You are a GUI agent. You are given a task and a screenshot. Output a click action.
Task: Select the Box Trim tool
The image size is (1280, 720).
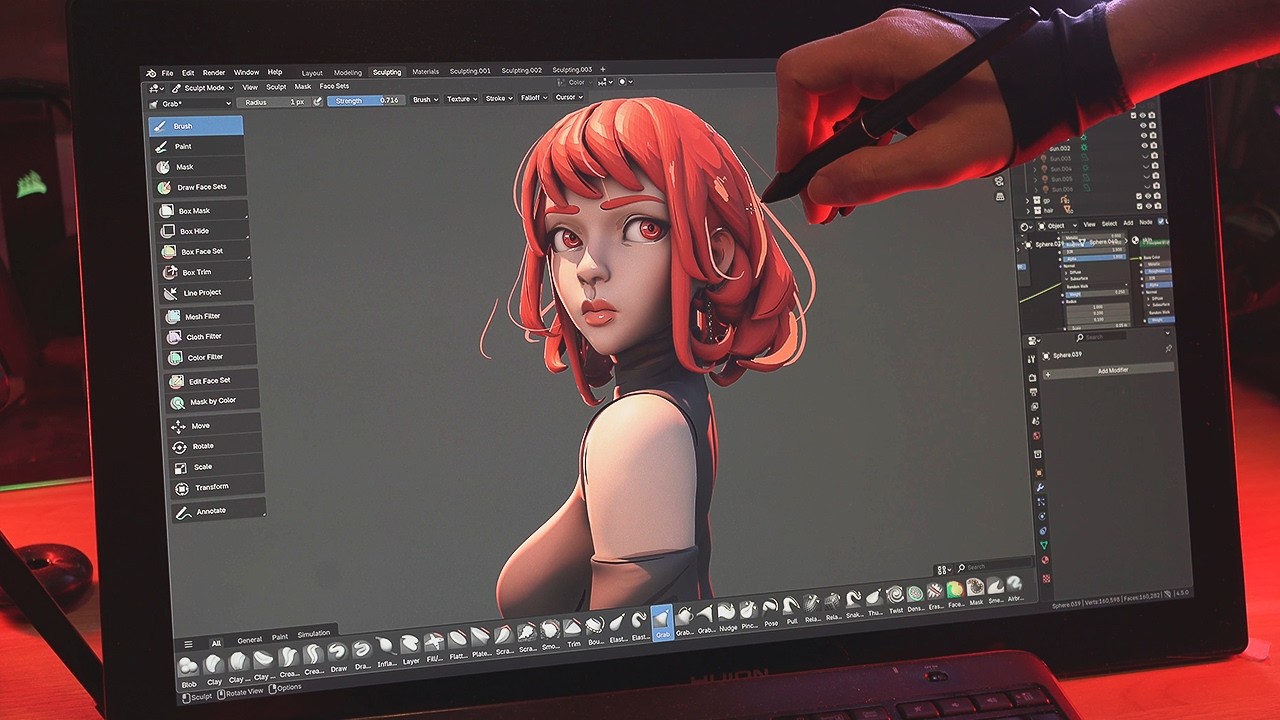pos(204,272)
